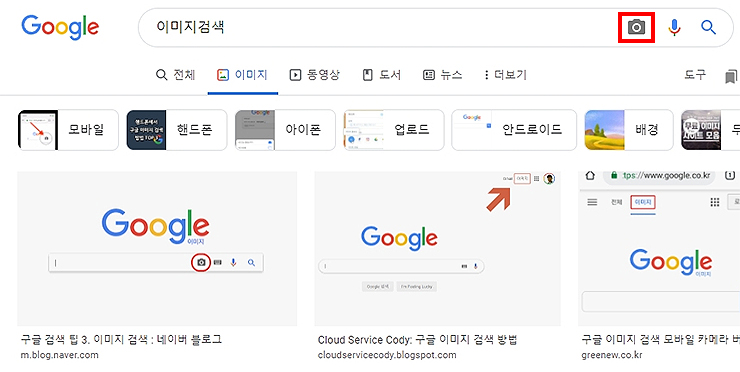Filter by the 핸드폰 chip
This screenshot has height=372, width=740.
point(177,130)
